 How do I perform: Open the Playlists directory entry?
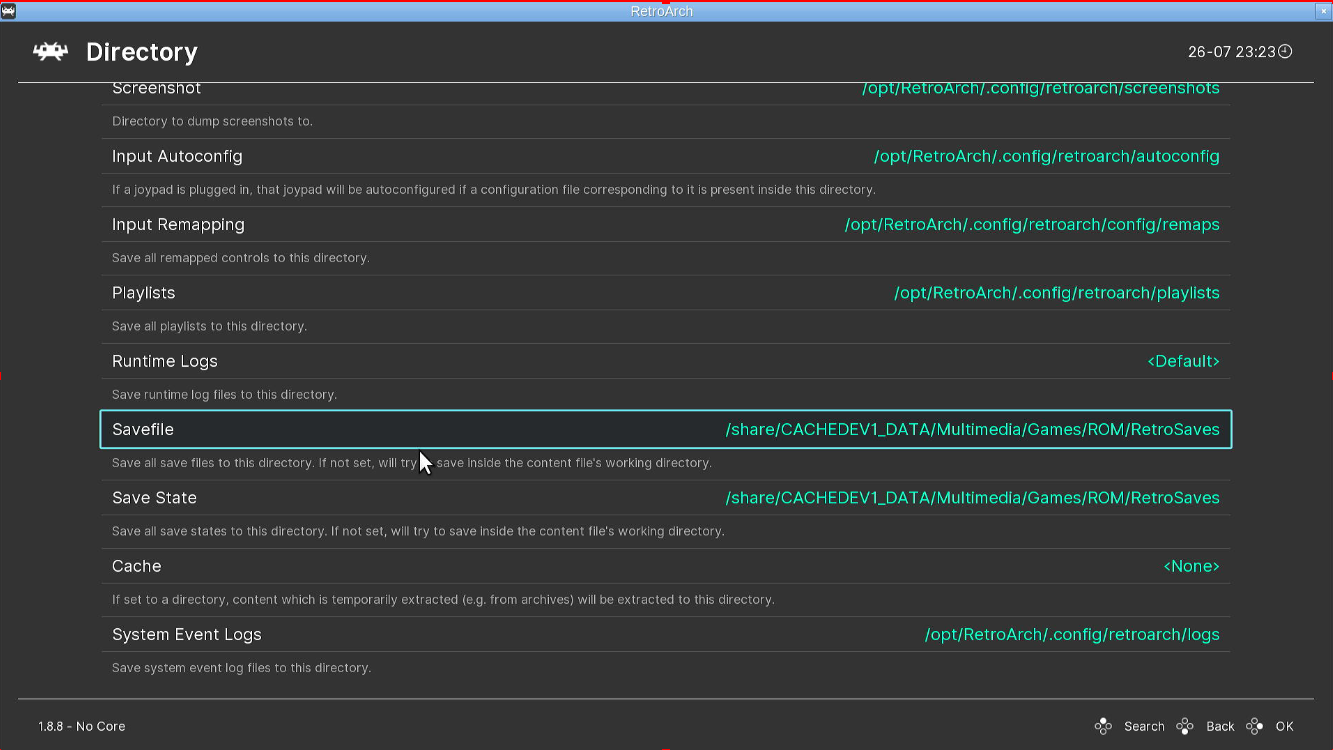666,293
